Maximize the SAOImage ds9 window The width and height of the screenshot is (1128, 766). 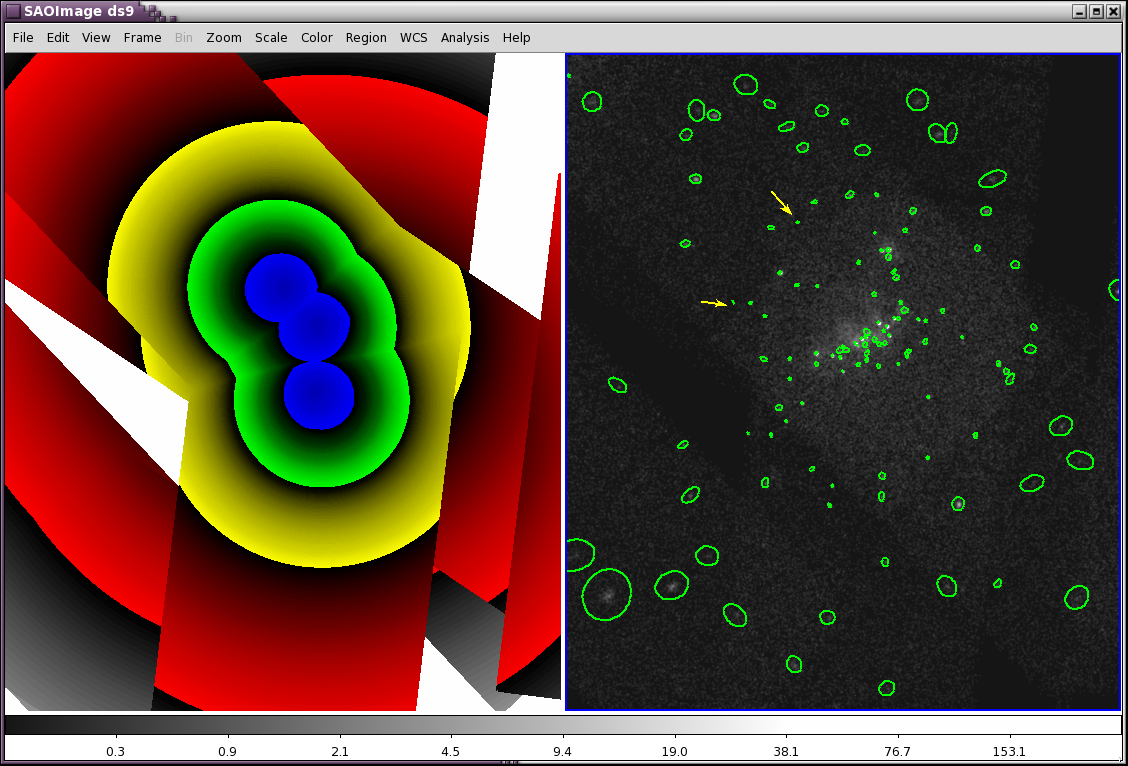[1096, 11]
